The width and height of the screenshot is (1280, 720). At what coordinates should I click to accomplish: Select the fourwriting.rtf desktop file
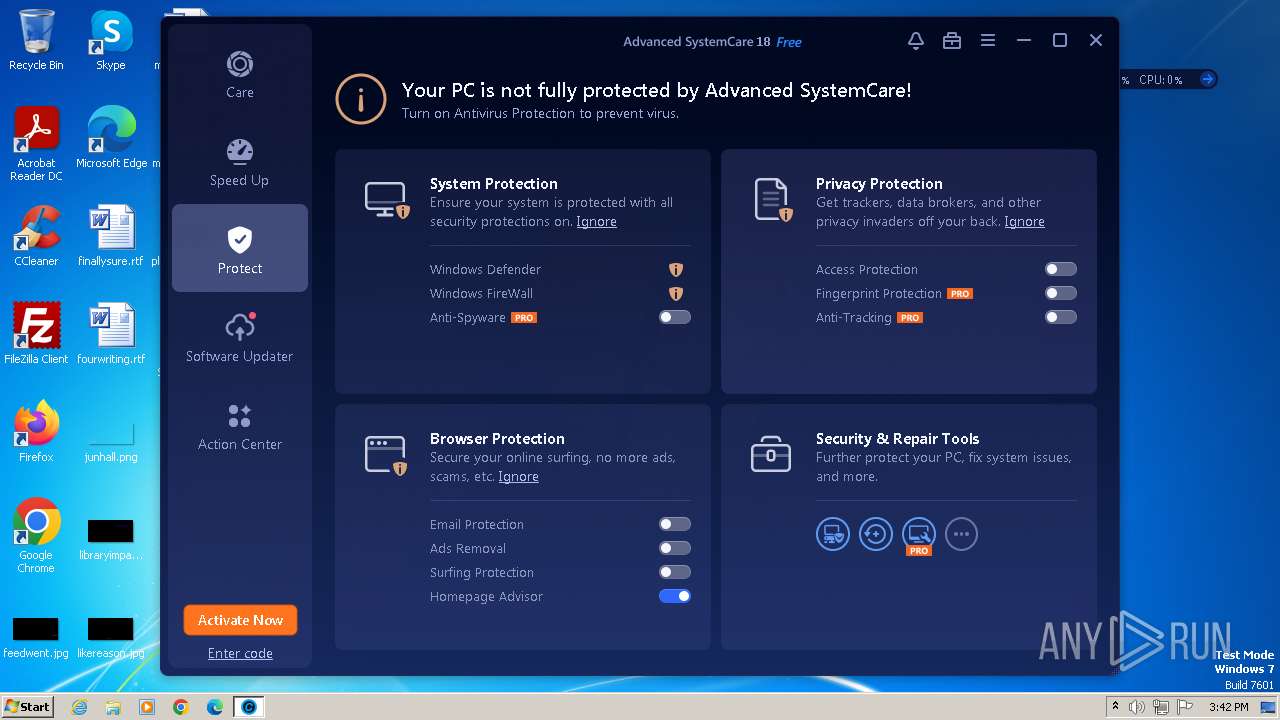[111, 334]
